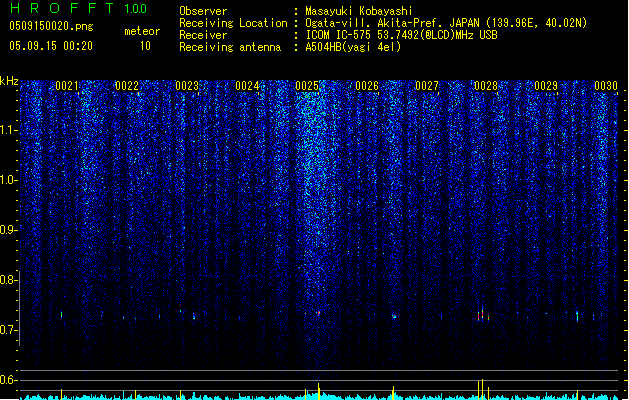The height and width of the screenshot is (400, 629).
Task: Click time marker 0029
Action: pos(546,86)
